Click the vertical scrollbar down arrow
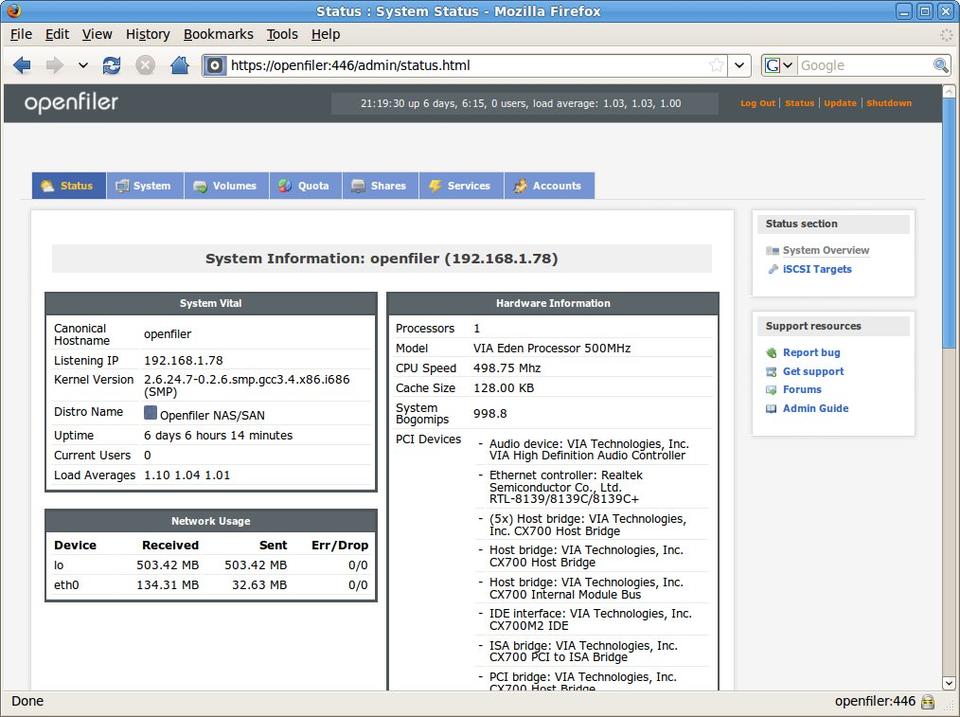 949,682
